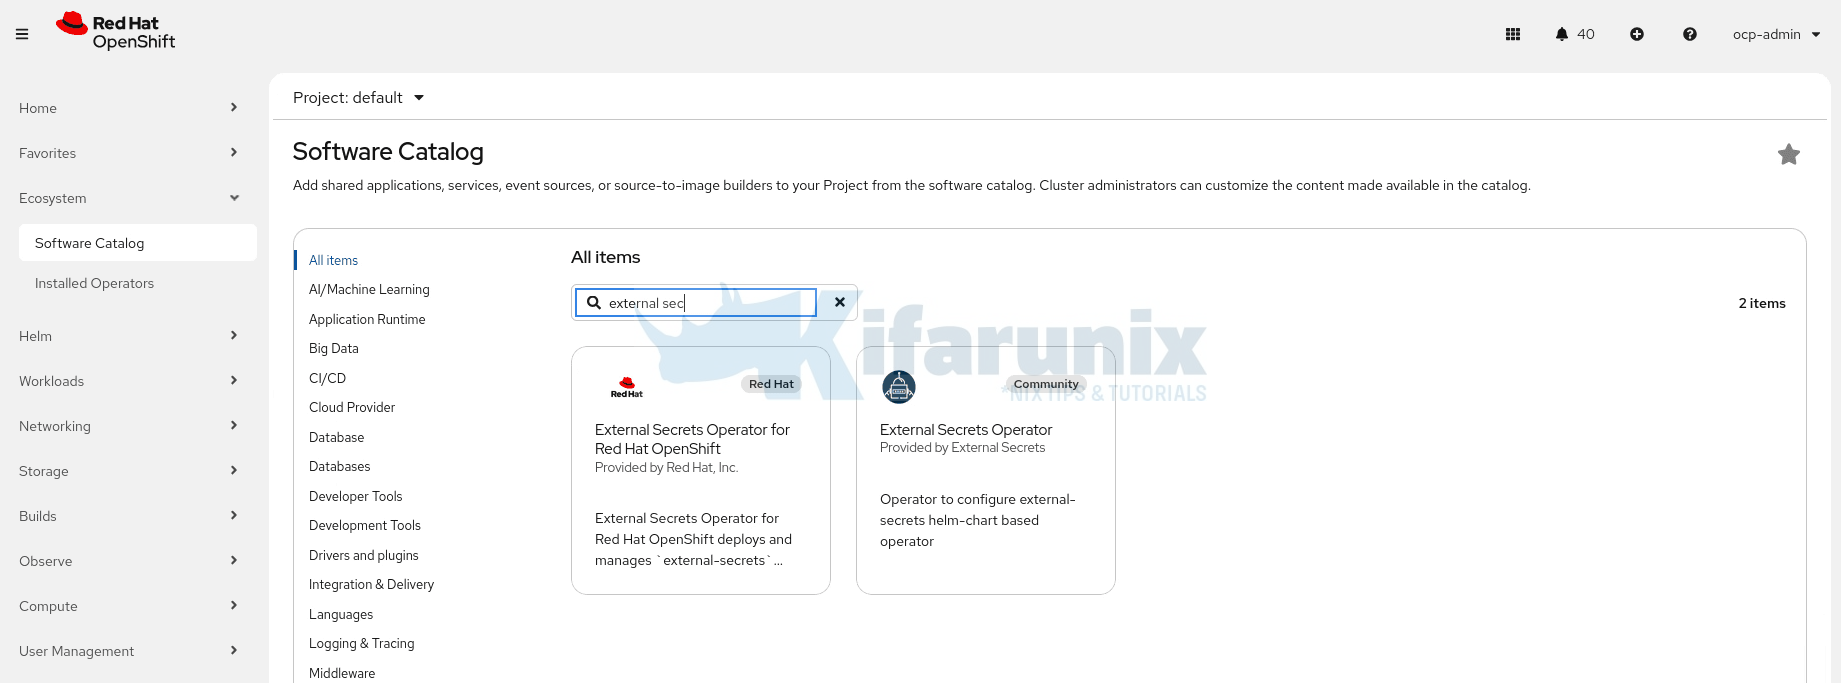Expand the Helm navigation section
The image size is (1841, 683).
(128, 336)
